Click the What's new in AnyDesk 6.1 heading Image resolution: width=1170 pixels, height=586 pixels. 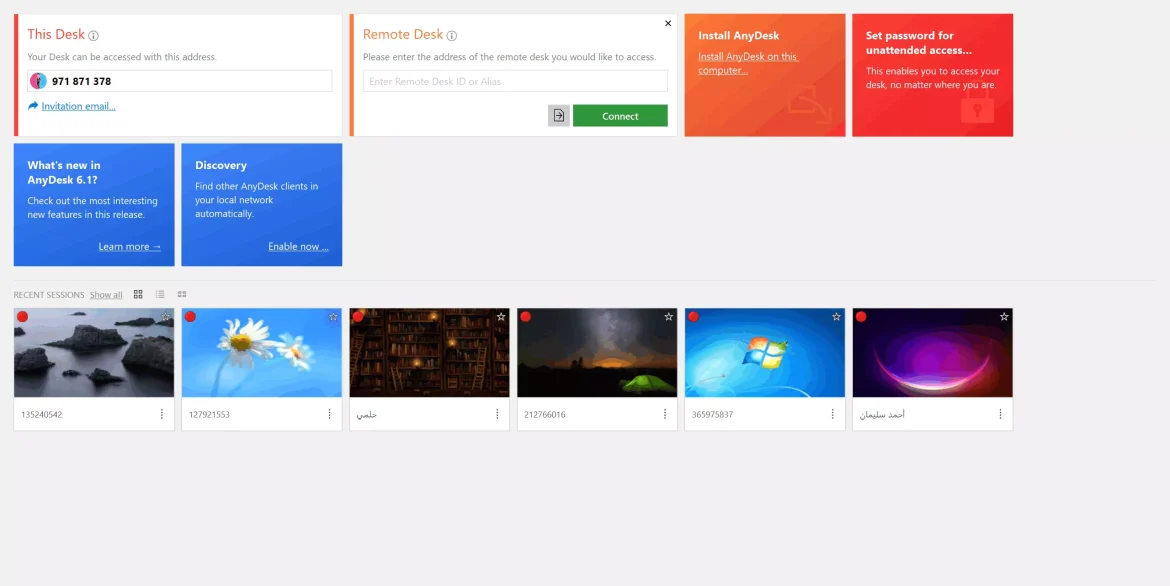pyautogui.click(x=64, y=172)
